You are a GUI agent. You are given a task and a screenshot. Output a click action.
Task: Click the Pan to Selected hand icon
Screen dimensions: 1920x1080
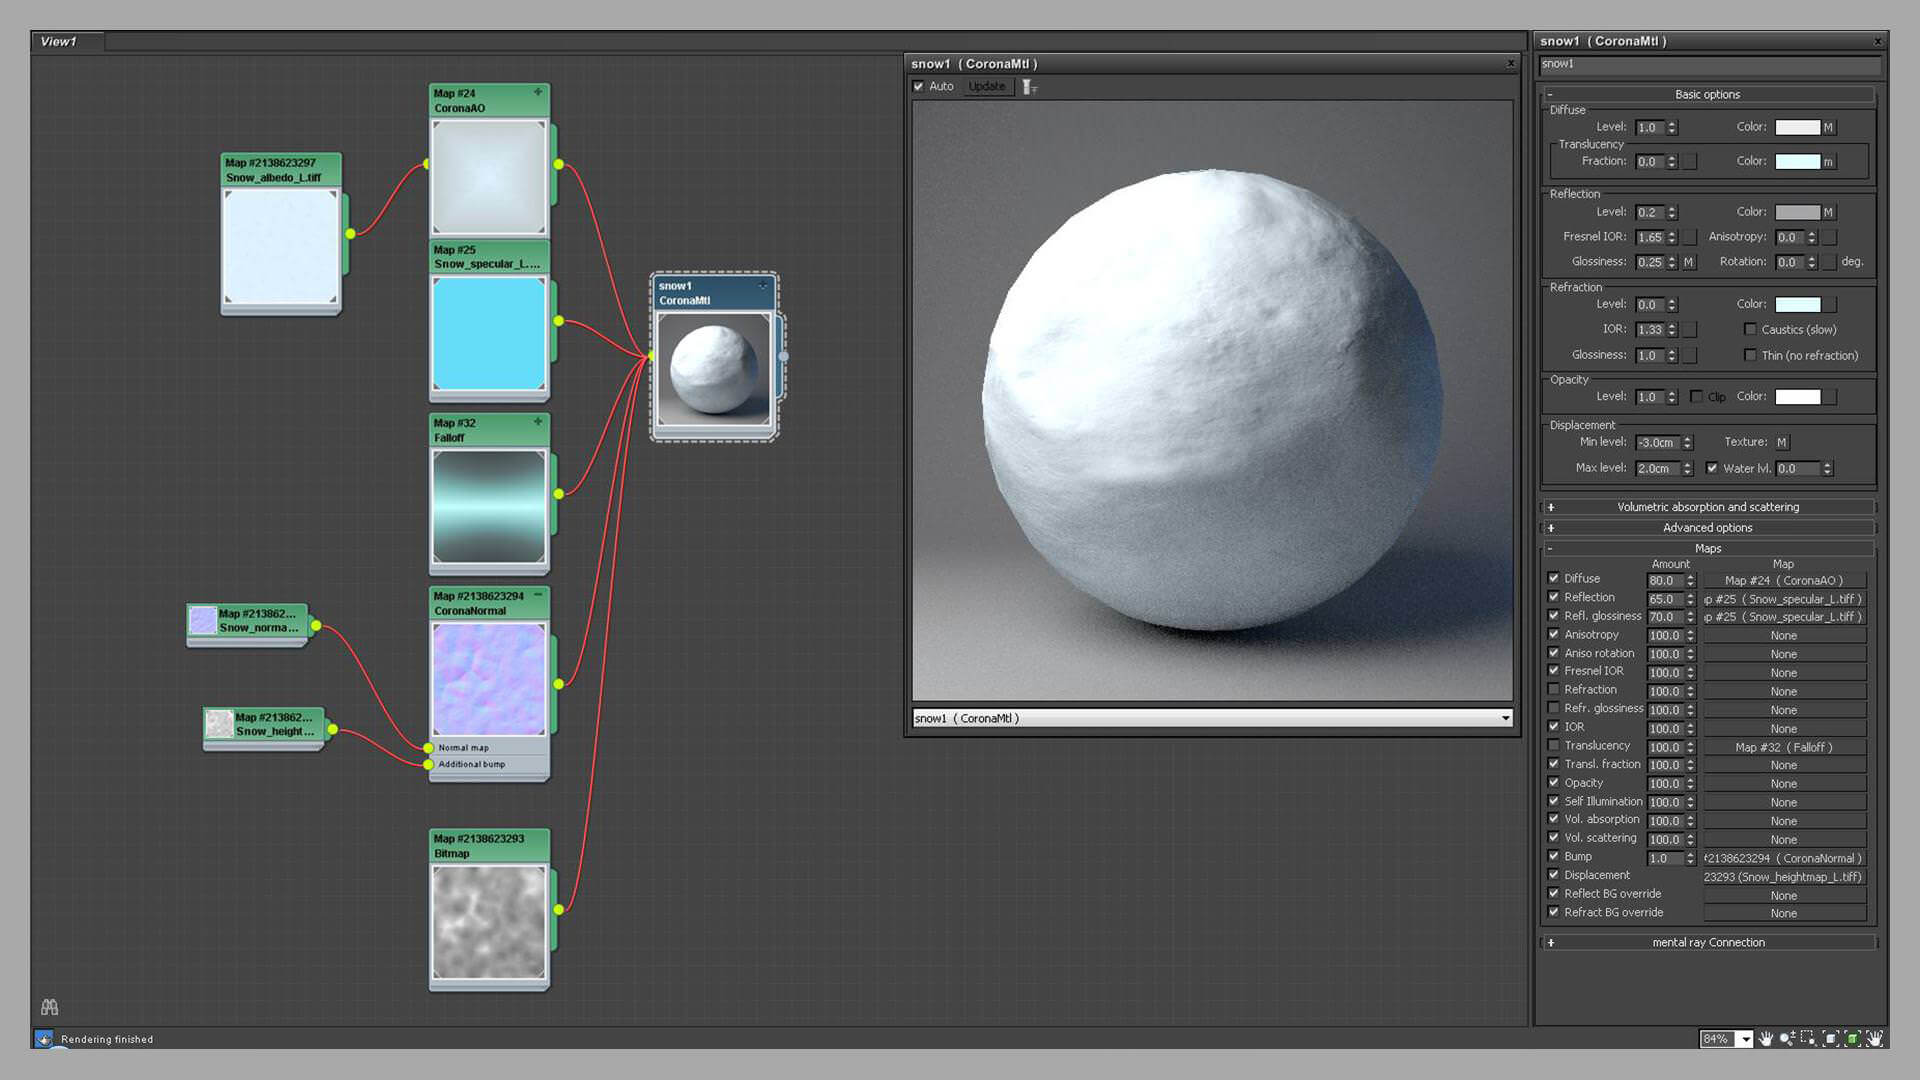click(1874, 1039)
